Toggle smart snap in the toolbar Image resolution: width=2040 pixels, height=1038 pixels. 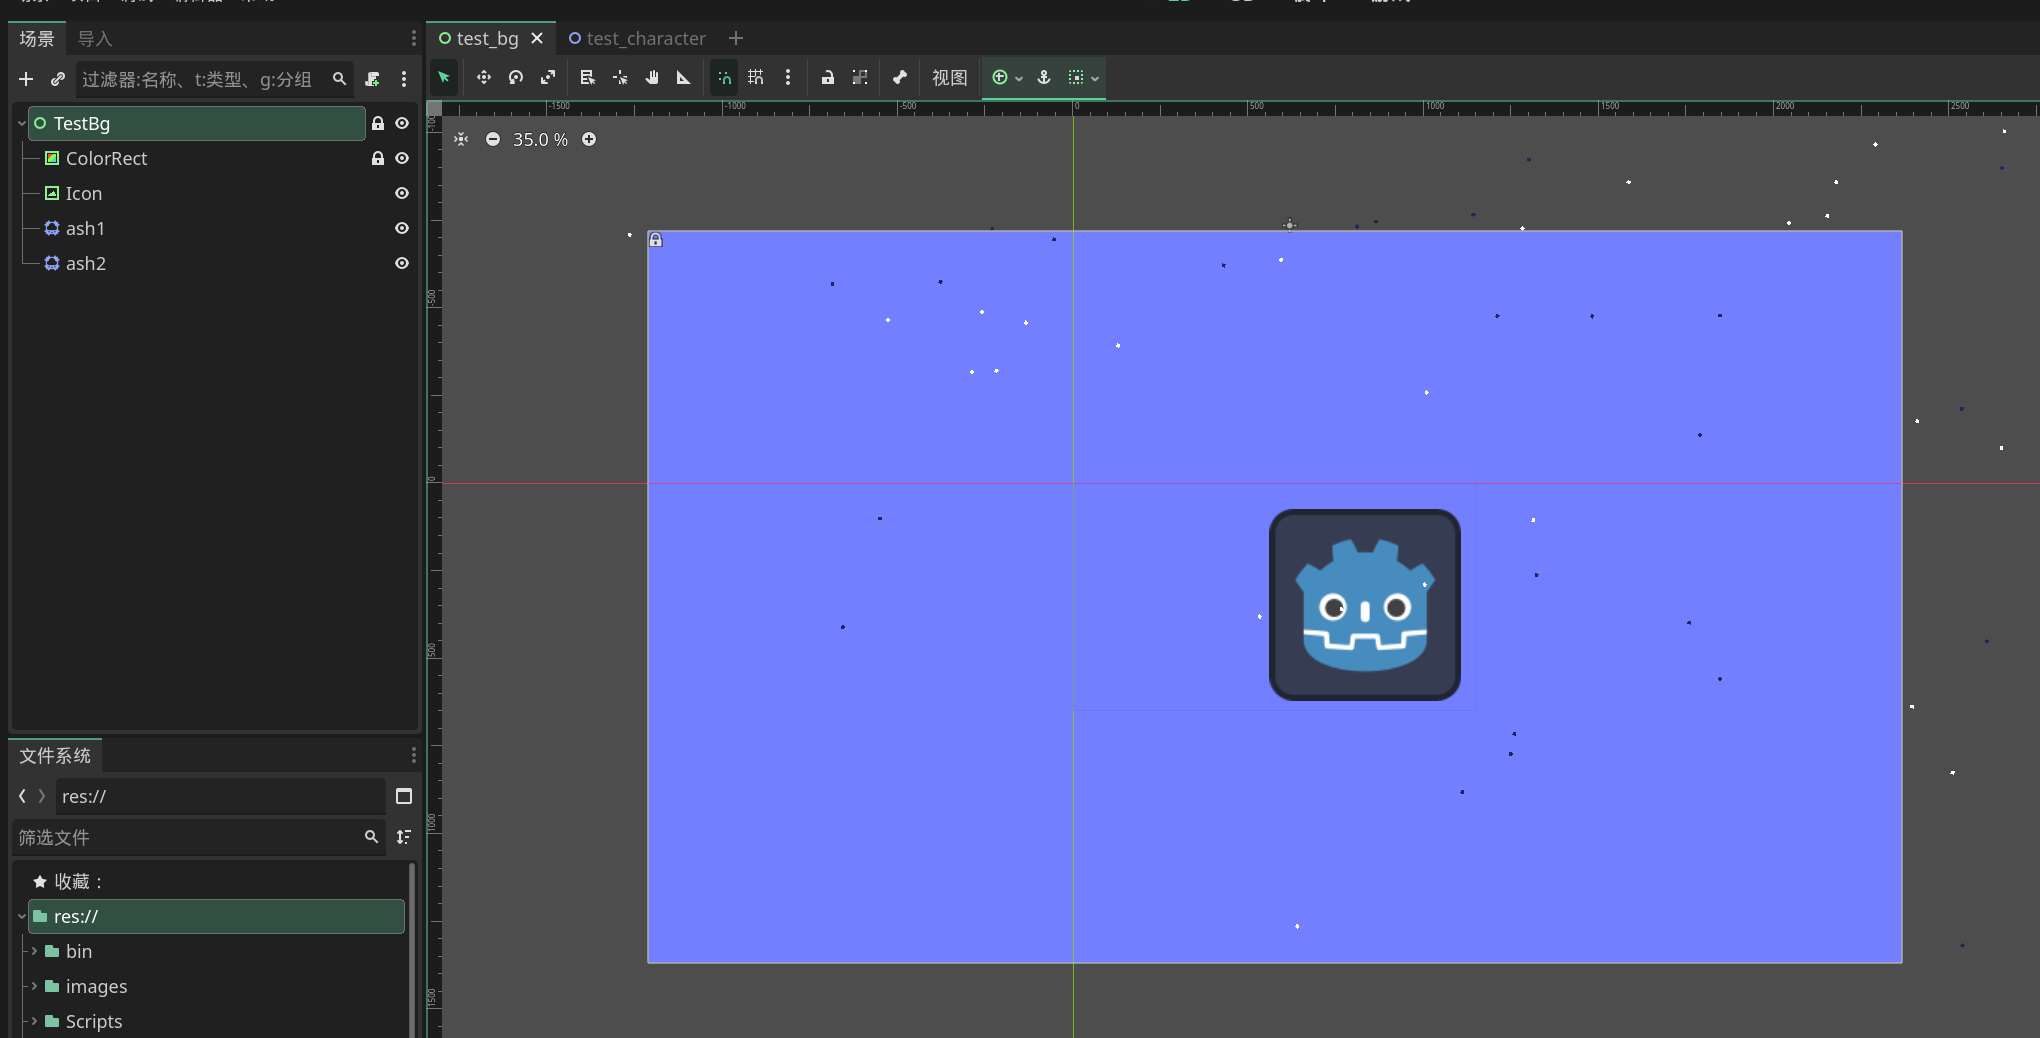(724, 78)
